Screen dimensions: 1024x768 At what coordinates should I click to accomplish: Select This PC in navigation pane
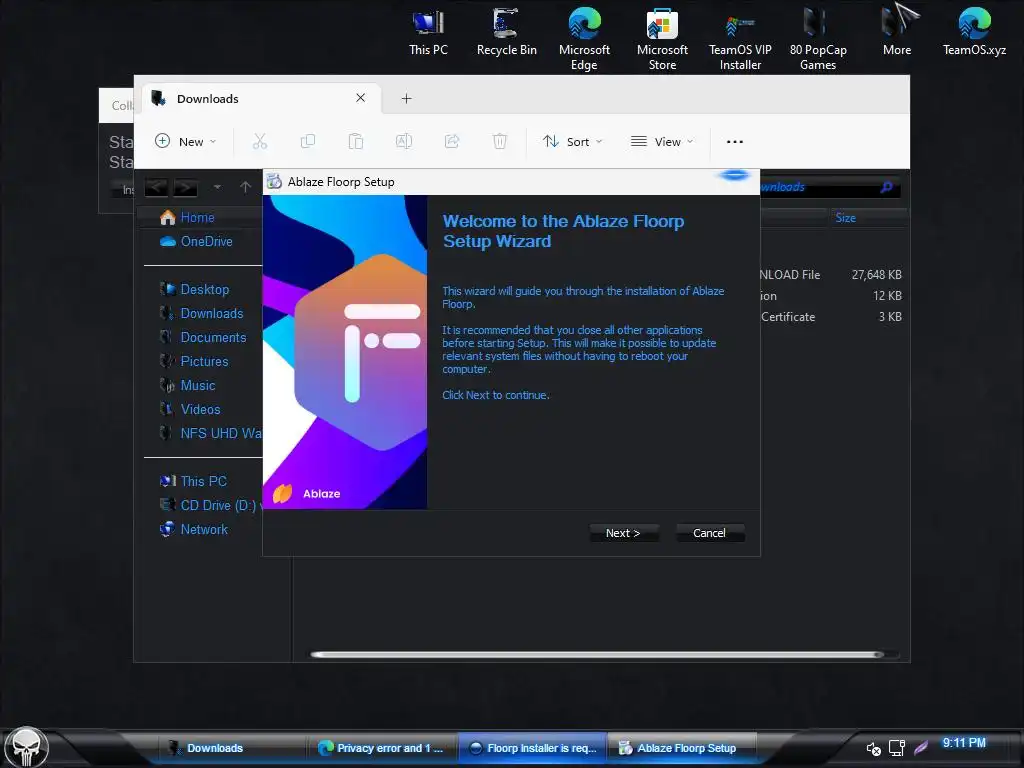tap(193, 481)
